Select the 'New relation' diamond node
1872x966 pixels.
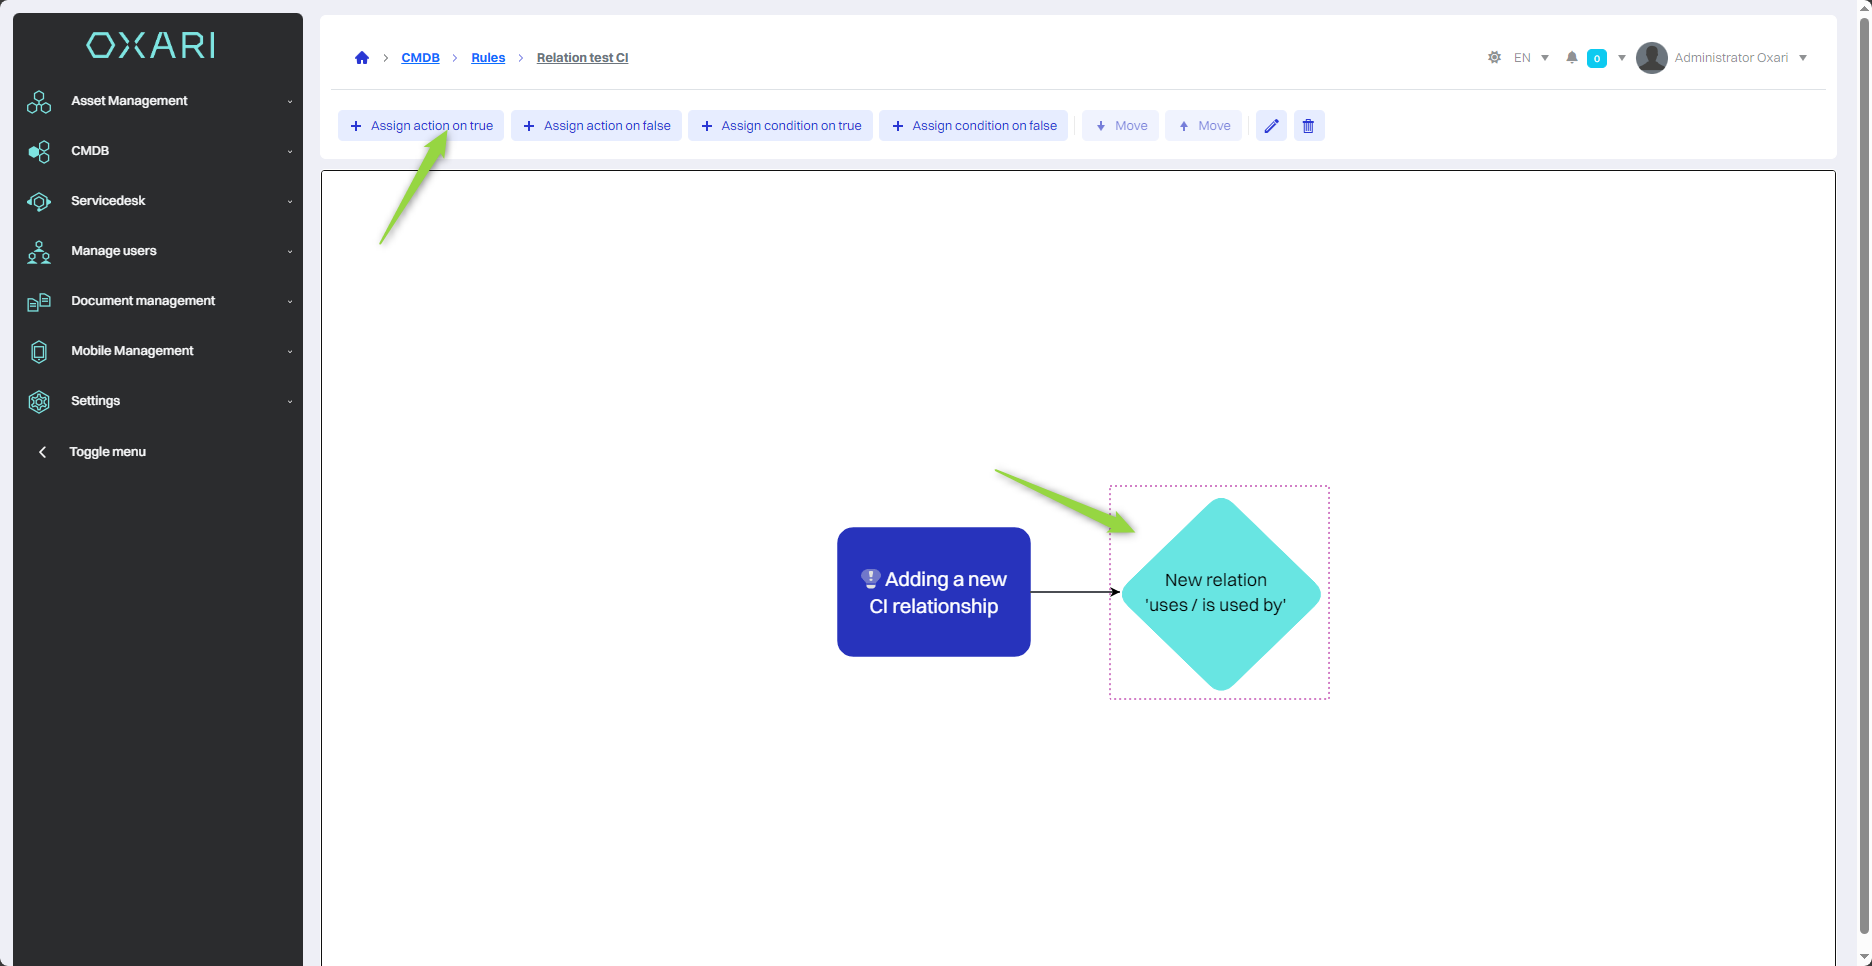1219,593
